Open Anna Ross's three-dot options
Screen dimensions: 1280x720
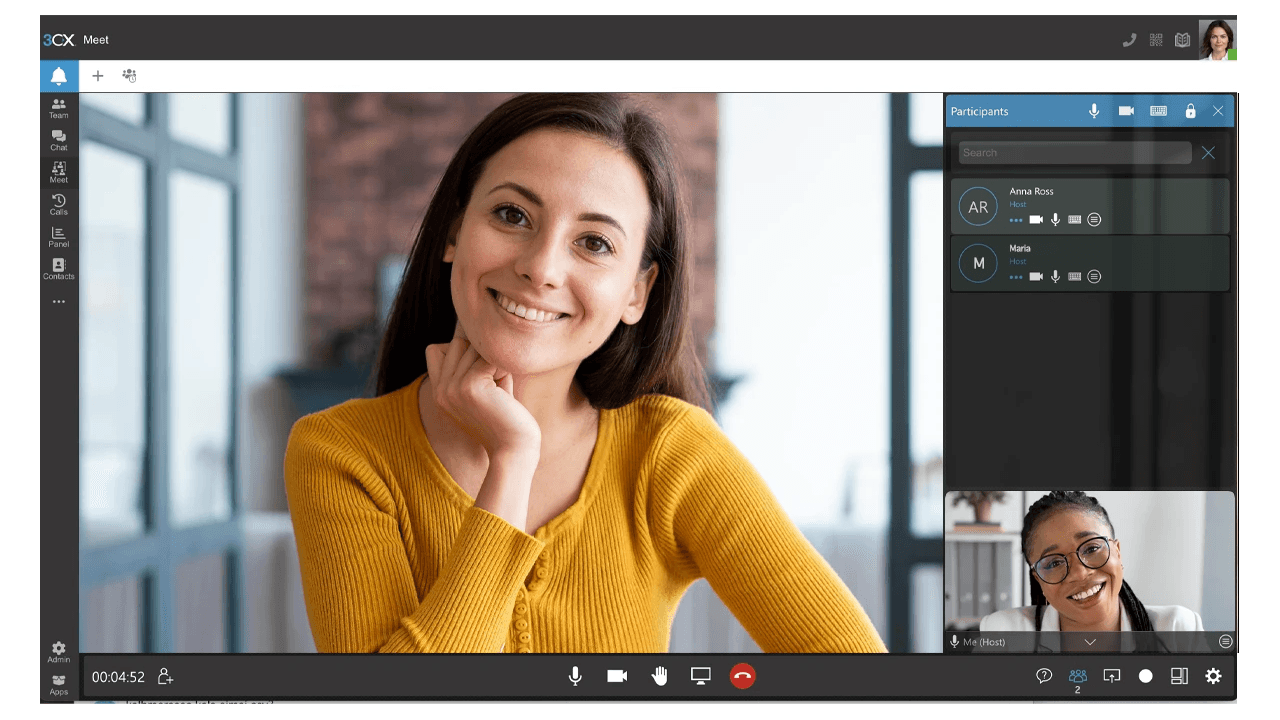click(1016, 220)
